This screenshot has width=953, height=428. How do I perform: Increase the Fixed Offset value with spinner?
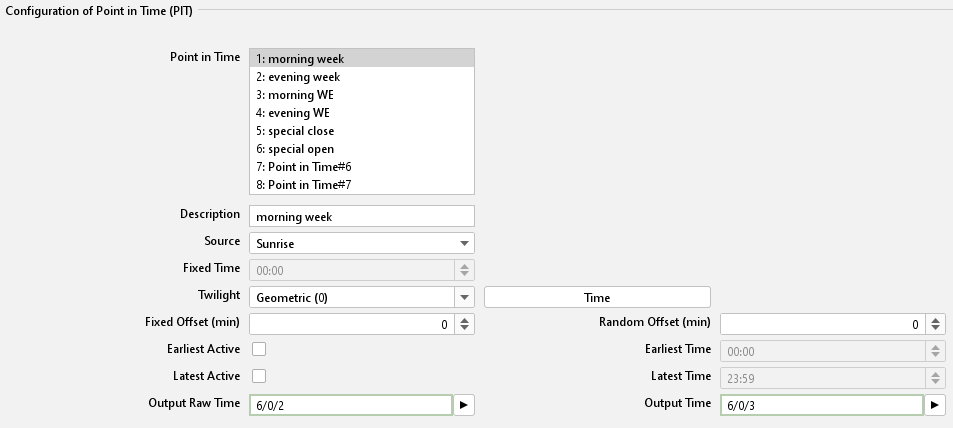pos(465,320)
